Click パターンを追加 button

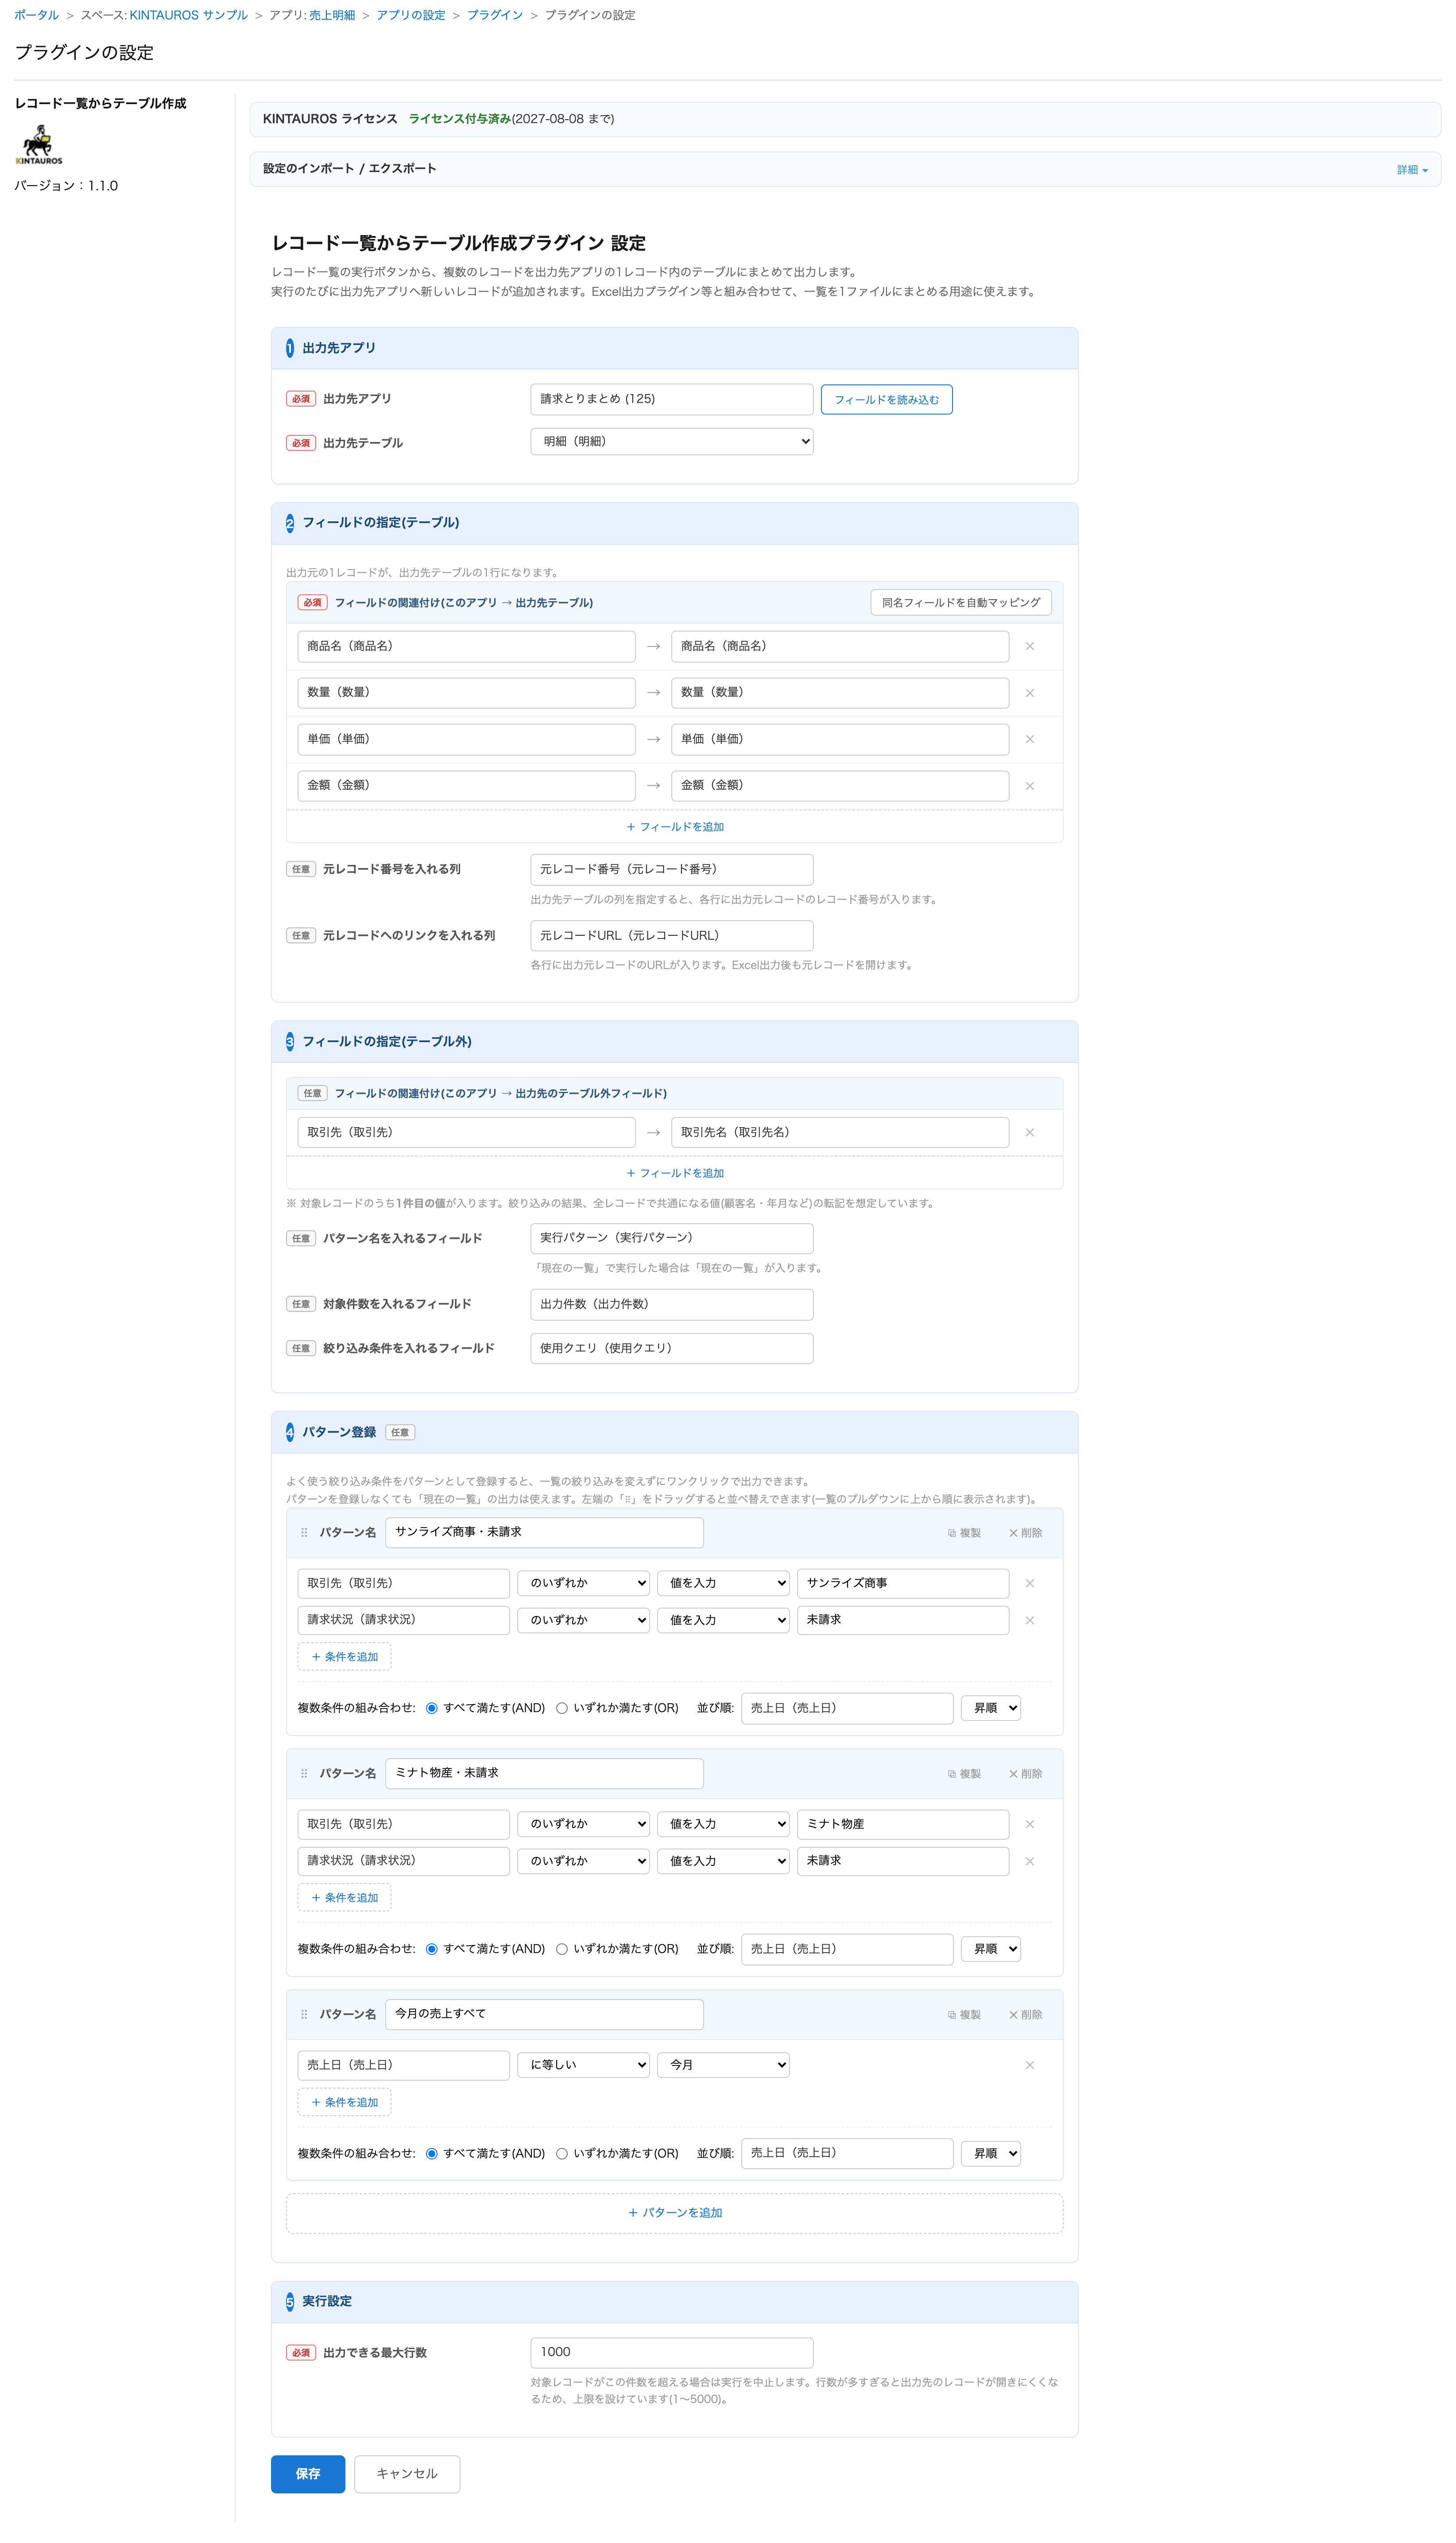click(675, 2214)
